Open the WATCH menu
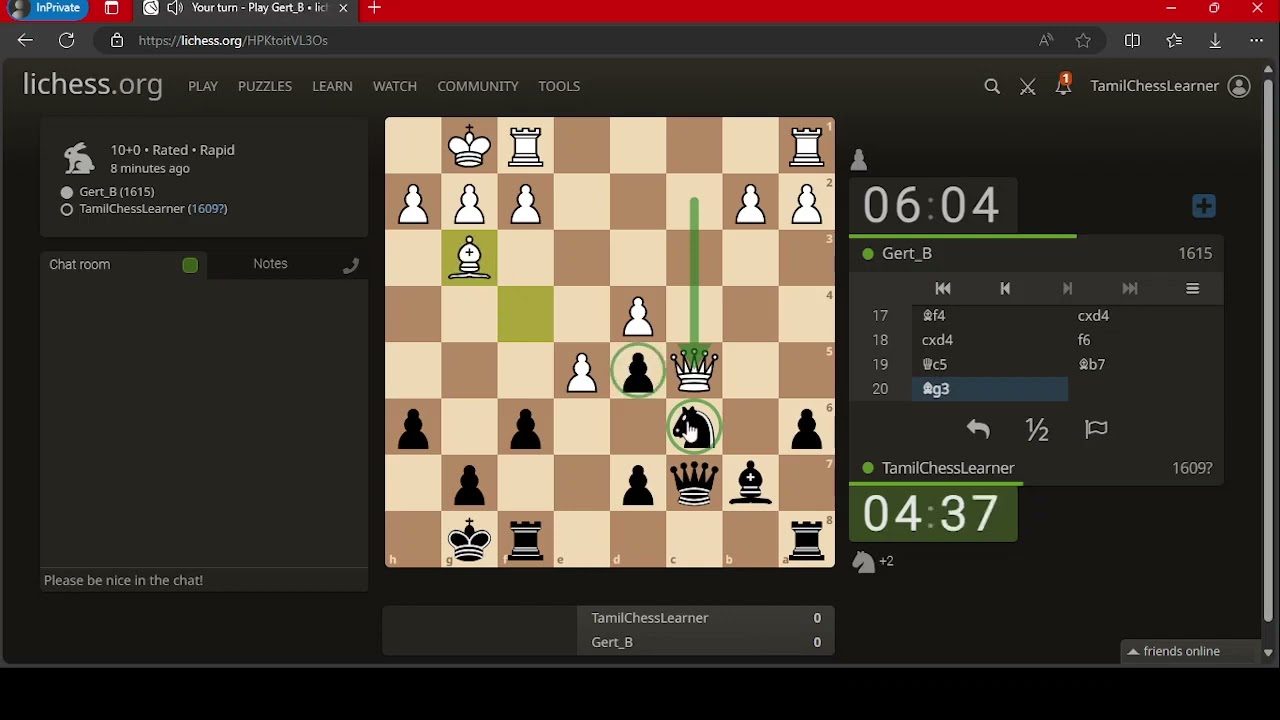 [x=395, y=86]
